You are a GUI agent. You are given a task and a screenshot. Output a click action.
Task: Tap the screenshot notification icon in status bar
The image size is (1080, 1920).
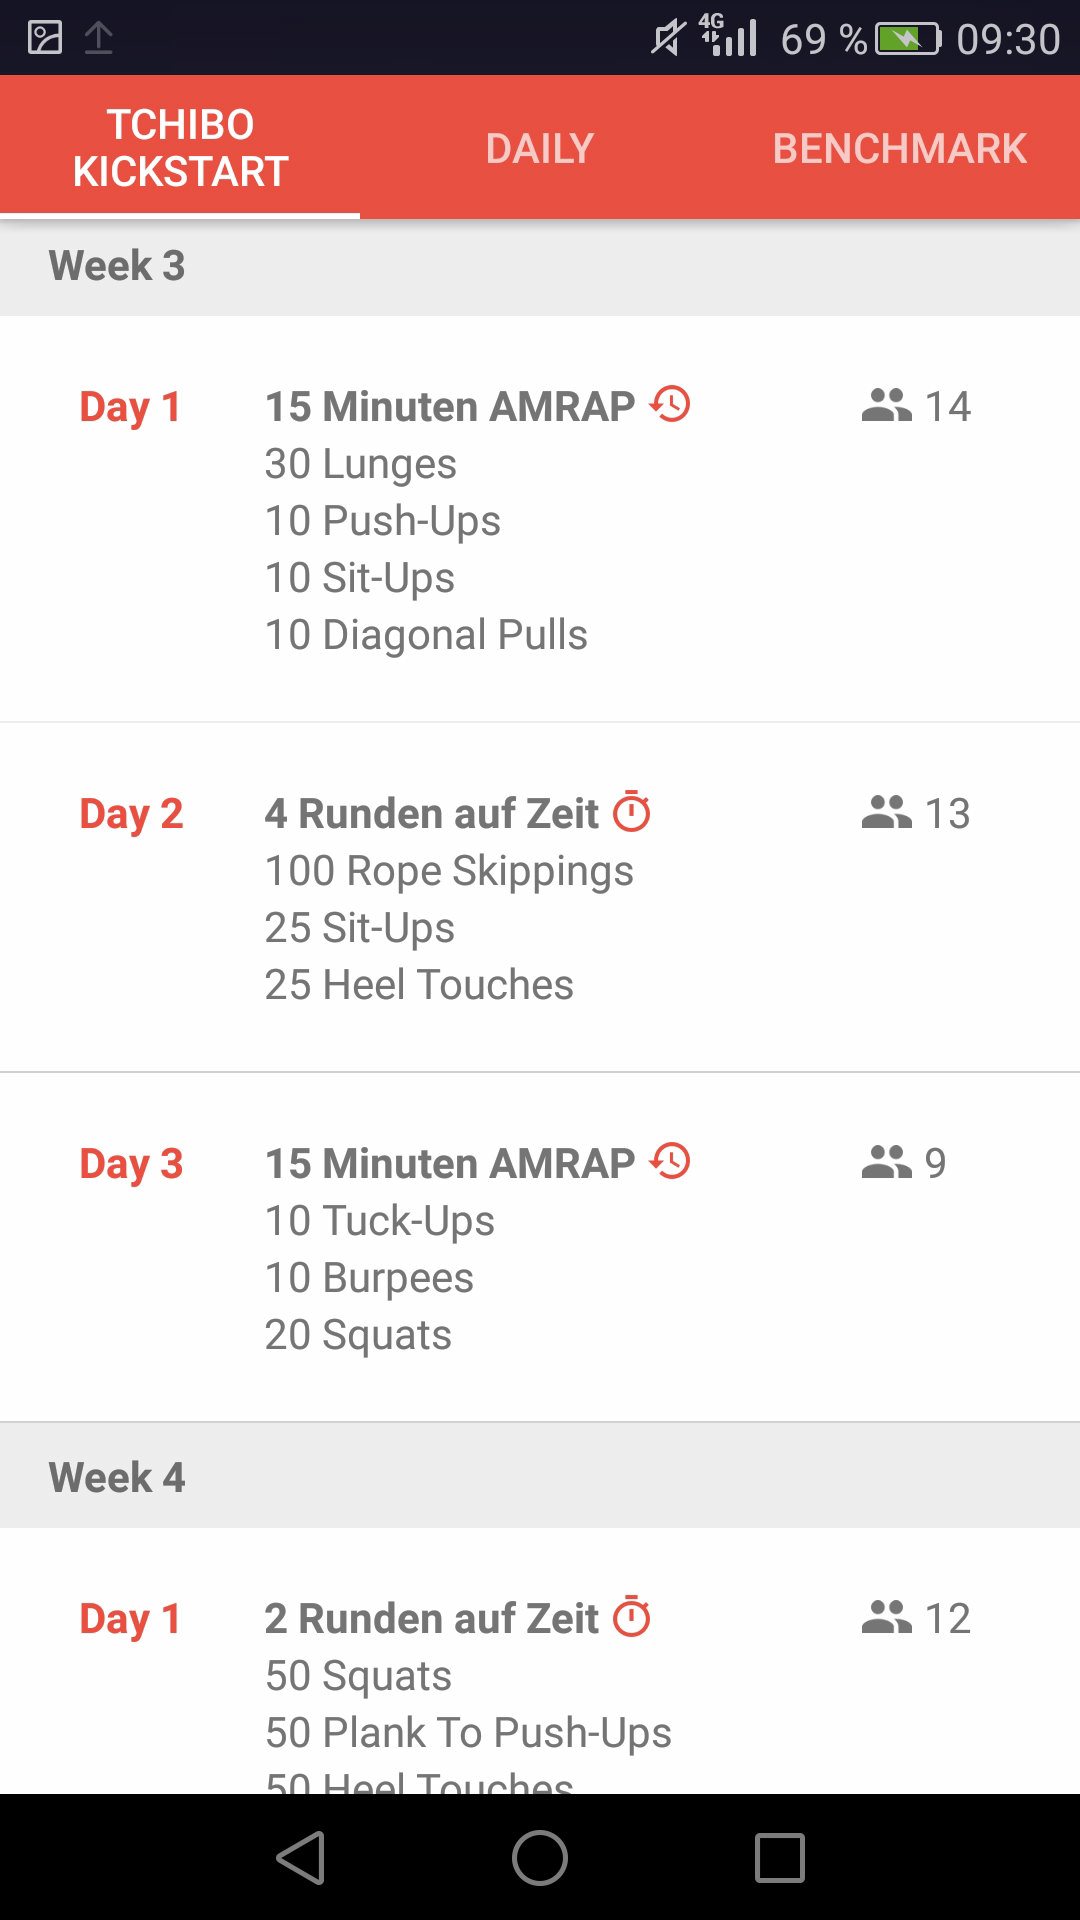click(45, 38)
